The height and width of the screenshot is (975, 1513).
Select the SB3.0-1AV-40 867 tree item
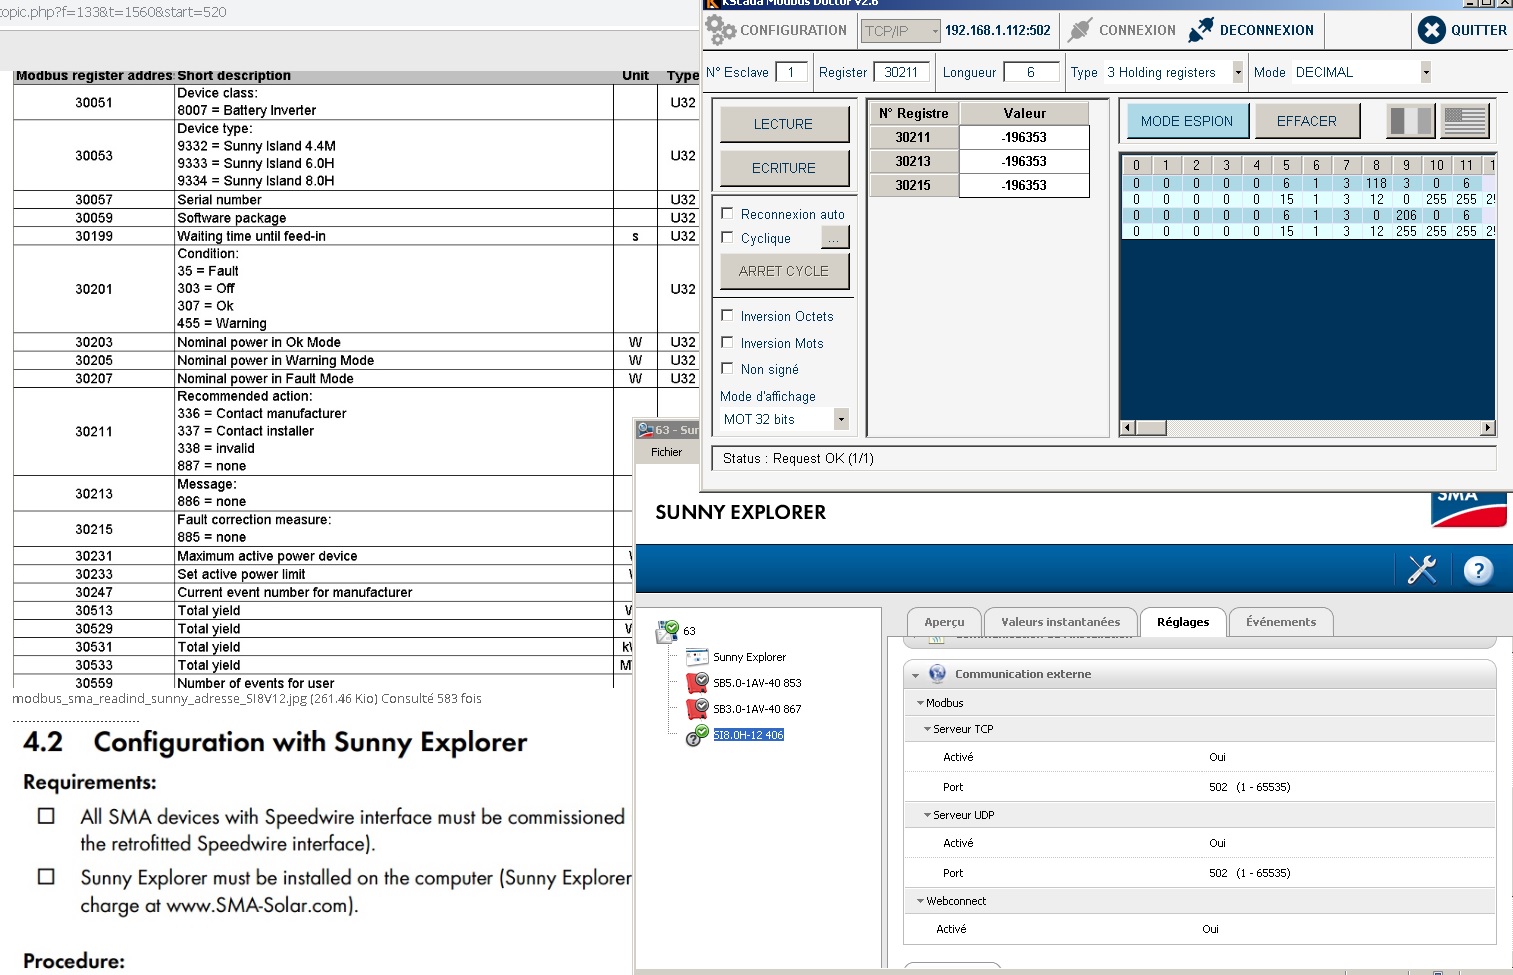(x=757, y=709)
